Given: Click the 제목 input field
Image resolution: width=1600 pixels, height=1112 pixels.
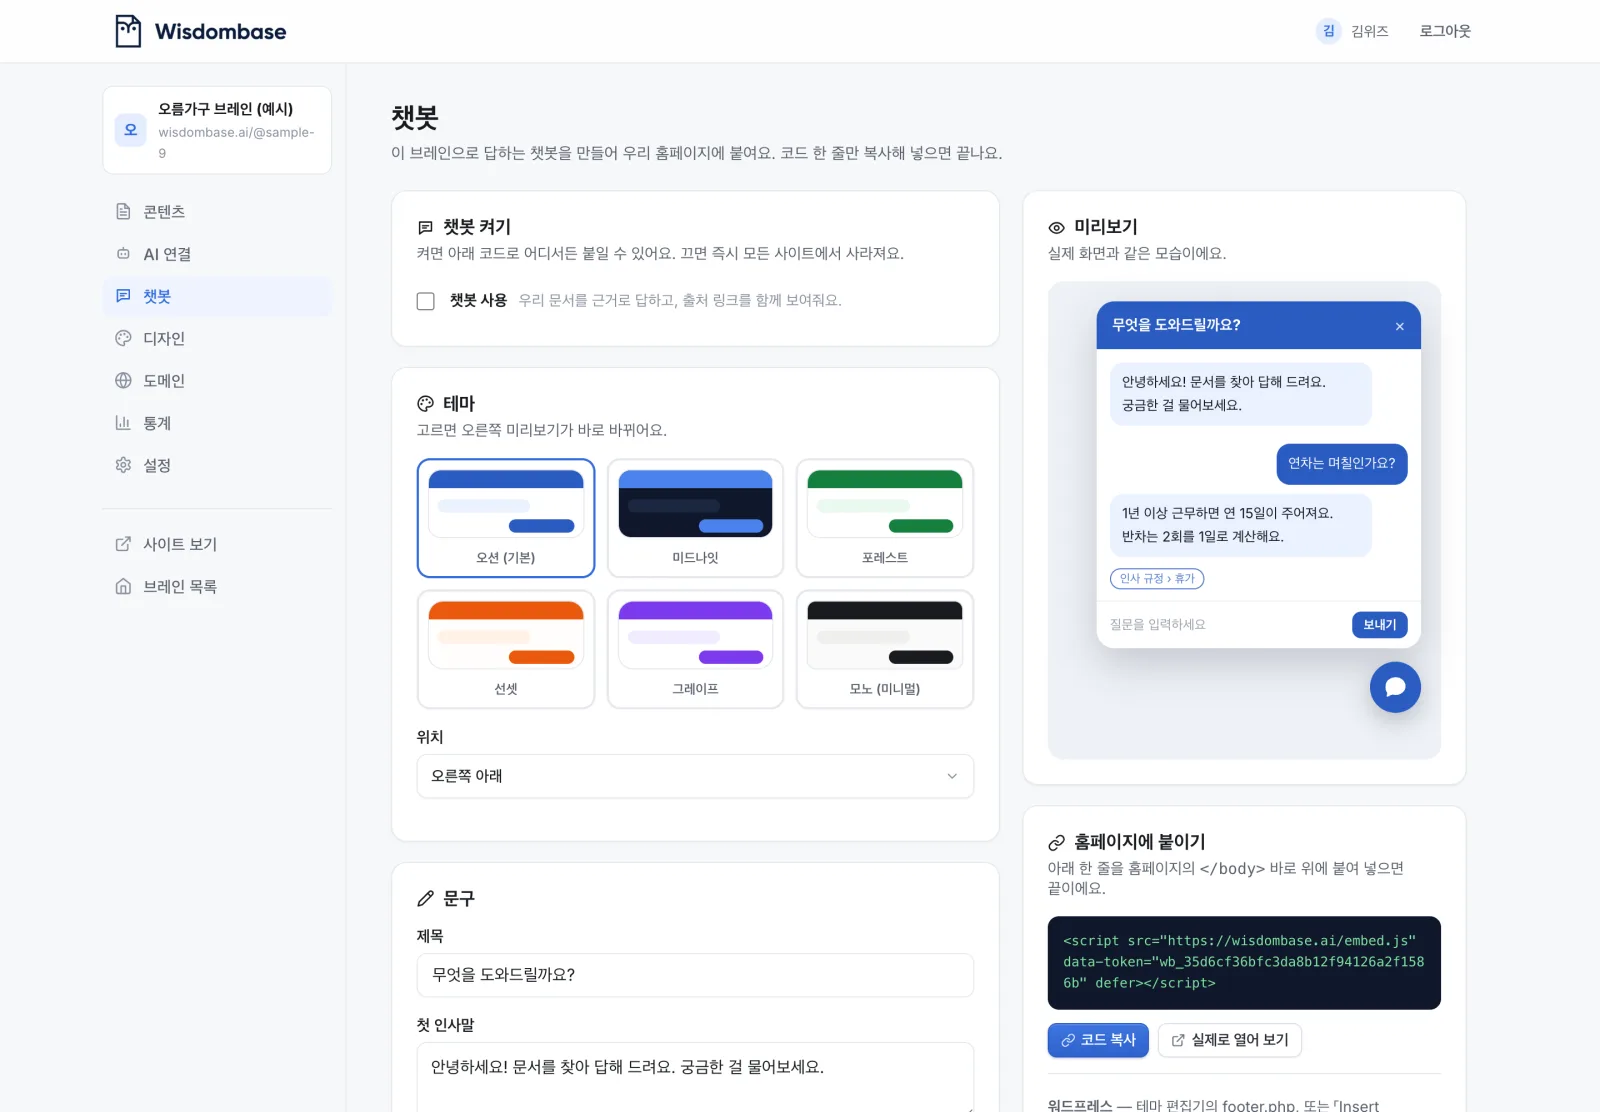Looking at the screenshot, I should (x=695, y=975).
